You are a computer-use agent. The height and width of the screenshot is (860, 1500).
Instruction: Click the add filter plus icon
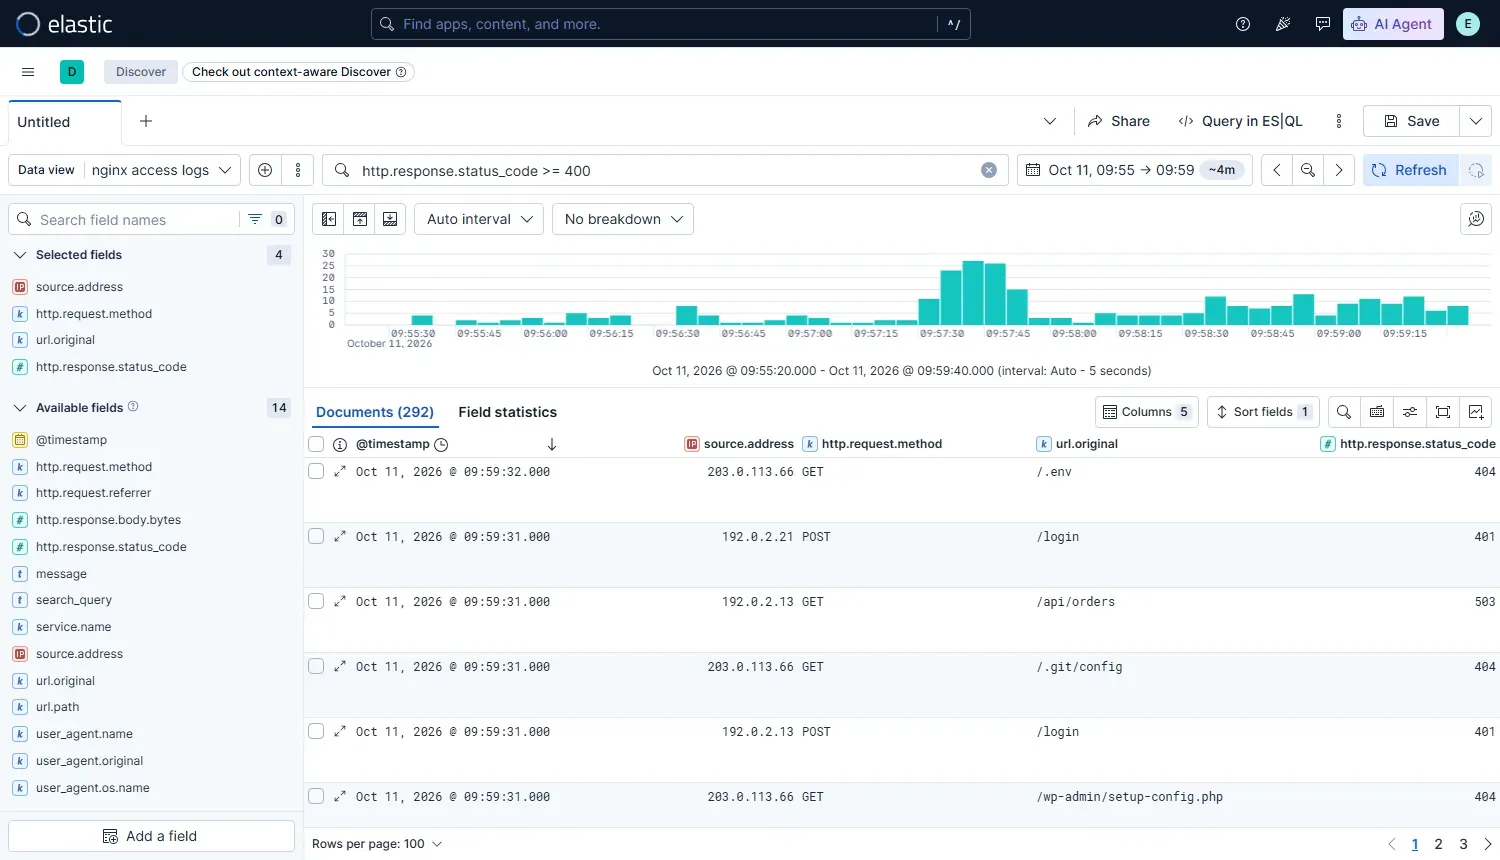(265, 170)
